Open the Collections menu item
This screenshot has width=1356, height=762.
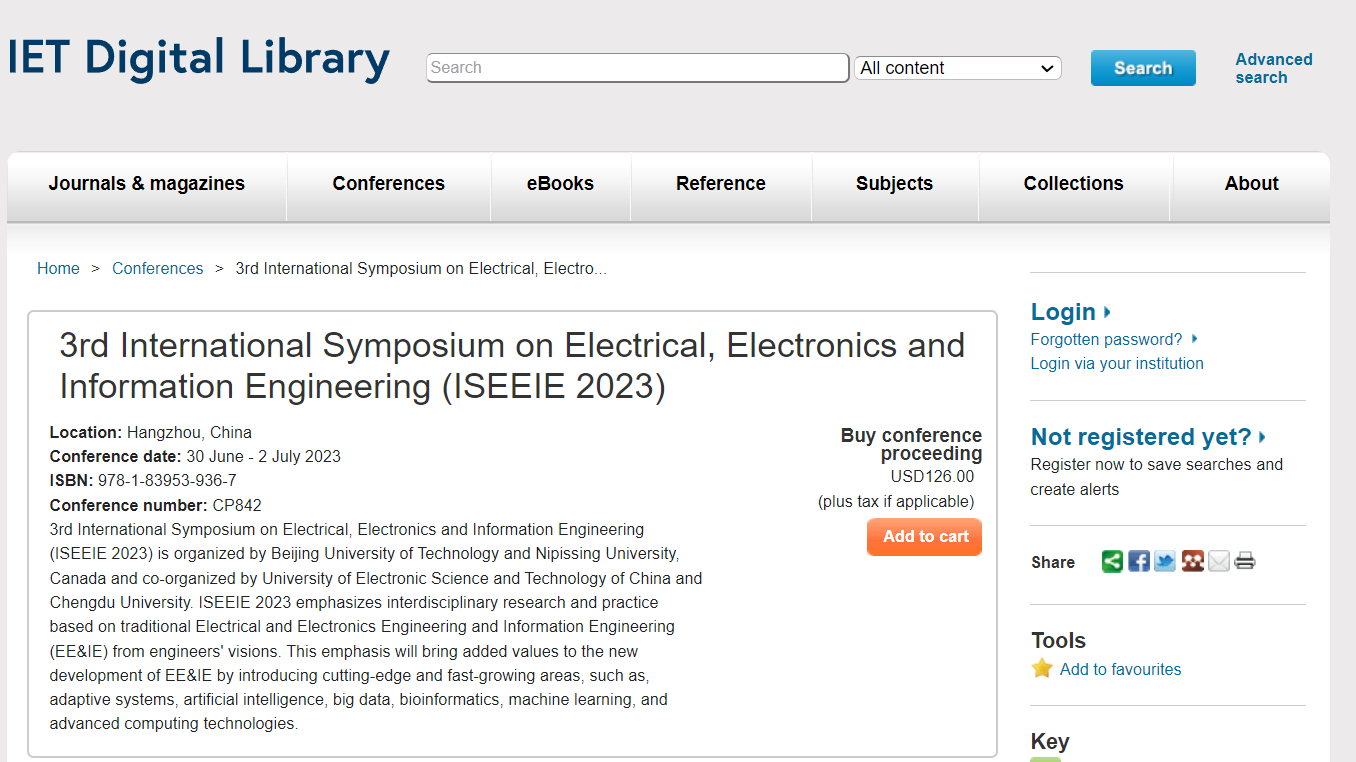point(1073,184)
